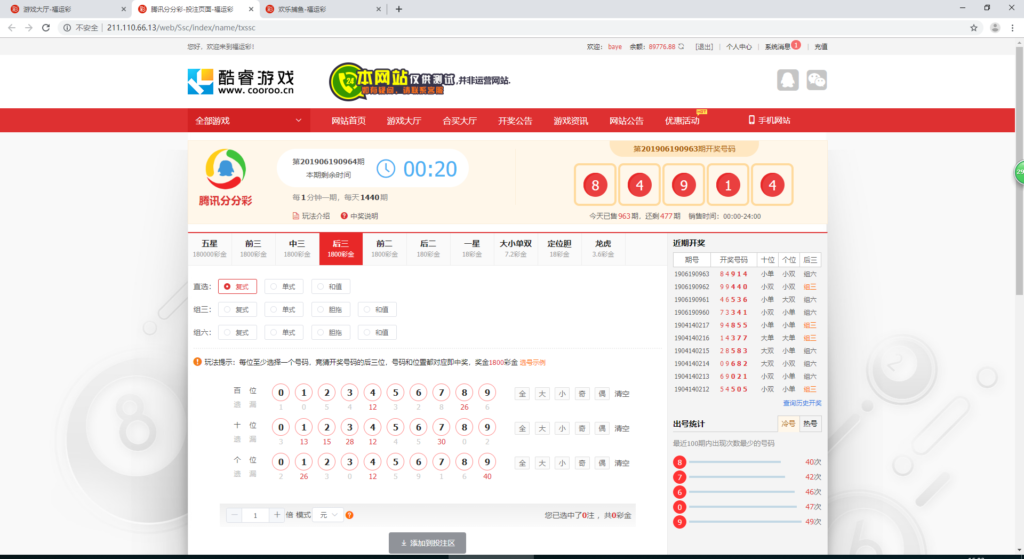Click the QQ penguin contact icon
The image size is (1024, 559).
(788, 80)
